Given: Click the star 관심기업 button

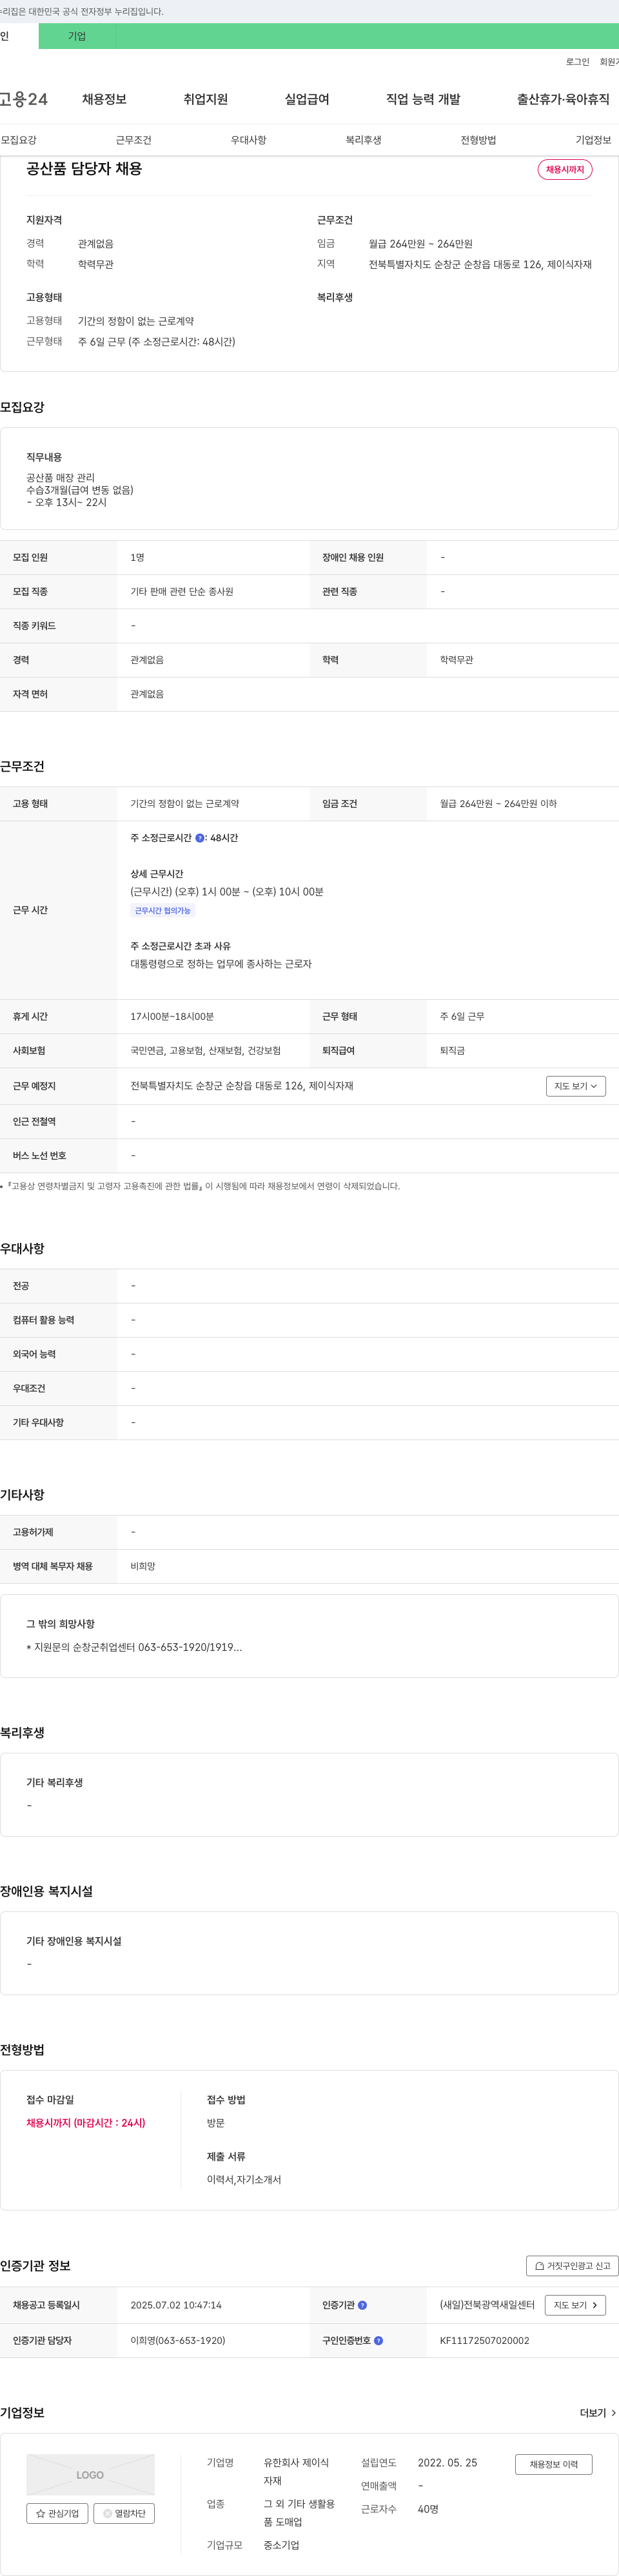Looking at the screenshot, I should pos(57,2513).
